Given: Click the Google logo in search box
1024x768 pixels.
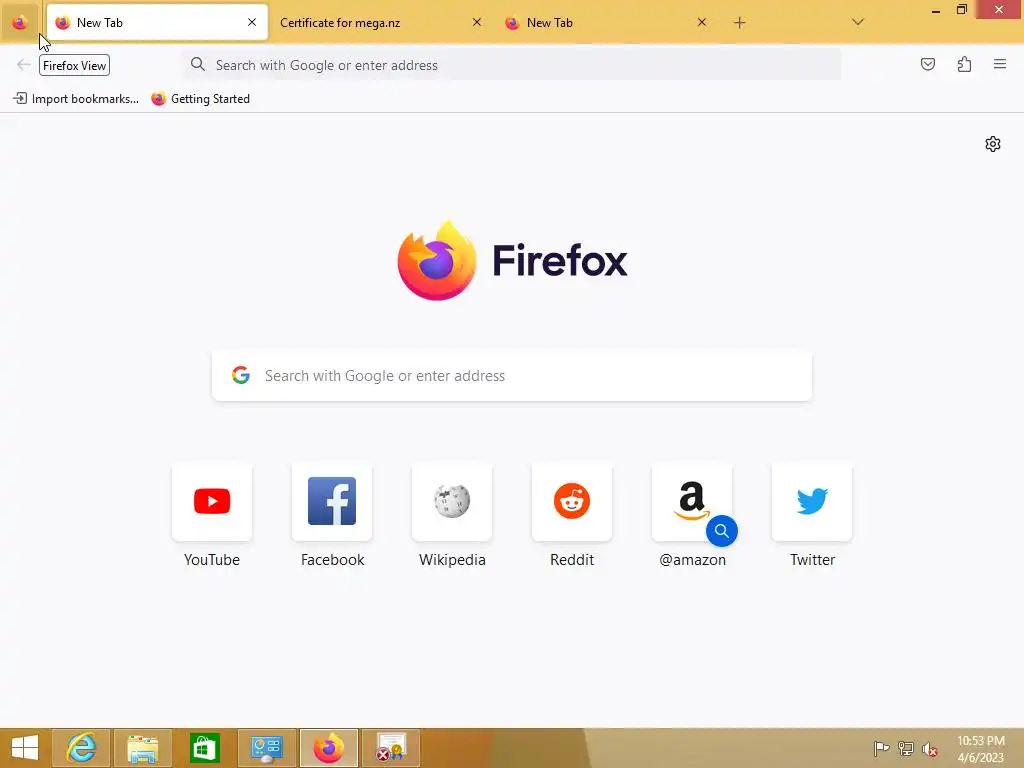Looking at the screenshot, I should (241, 375).
